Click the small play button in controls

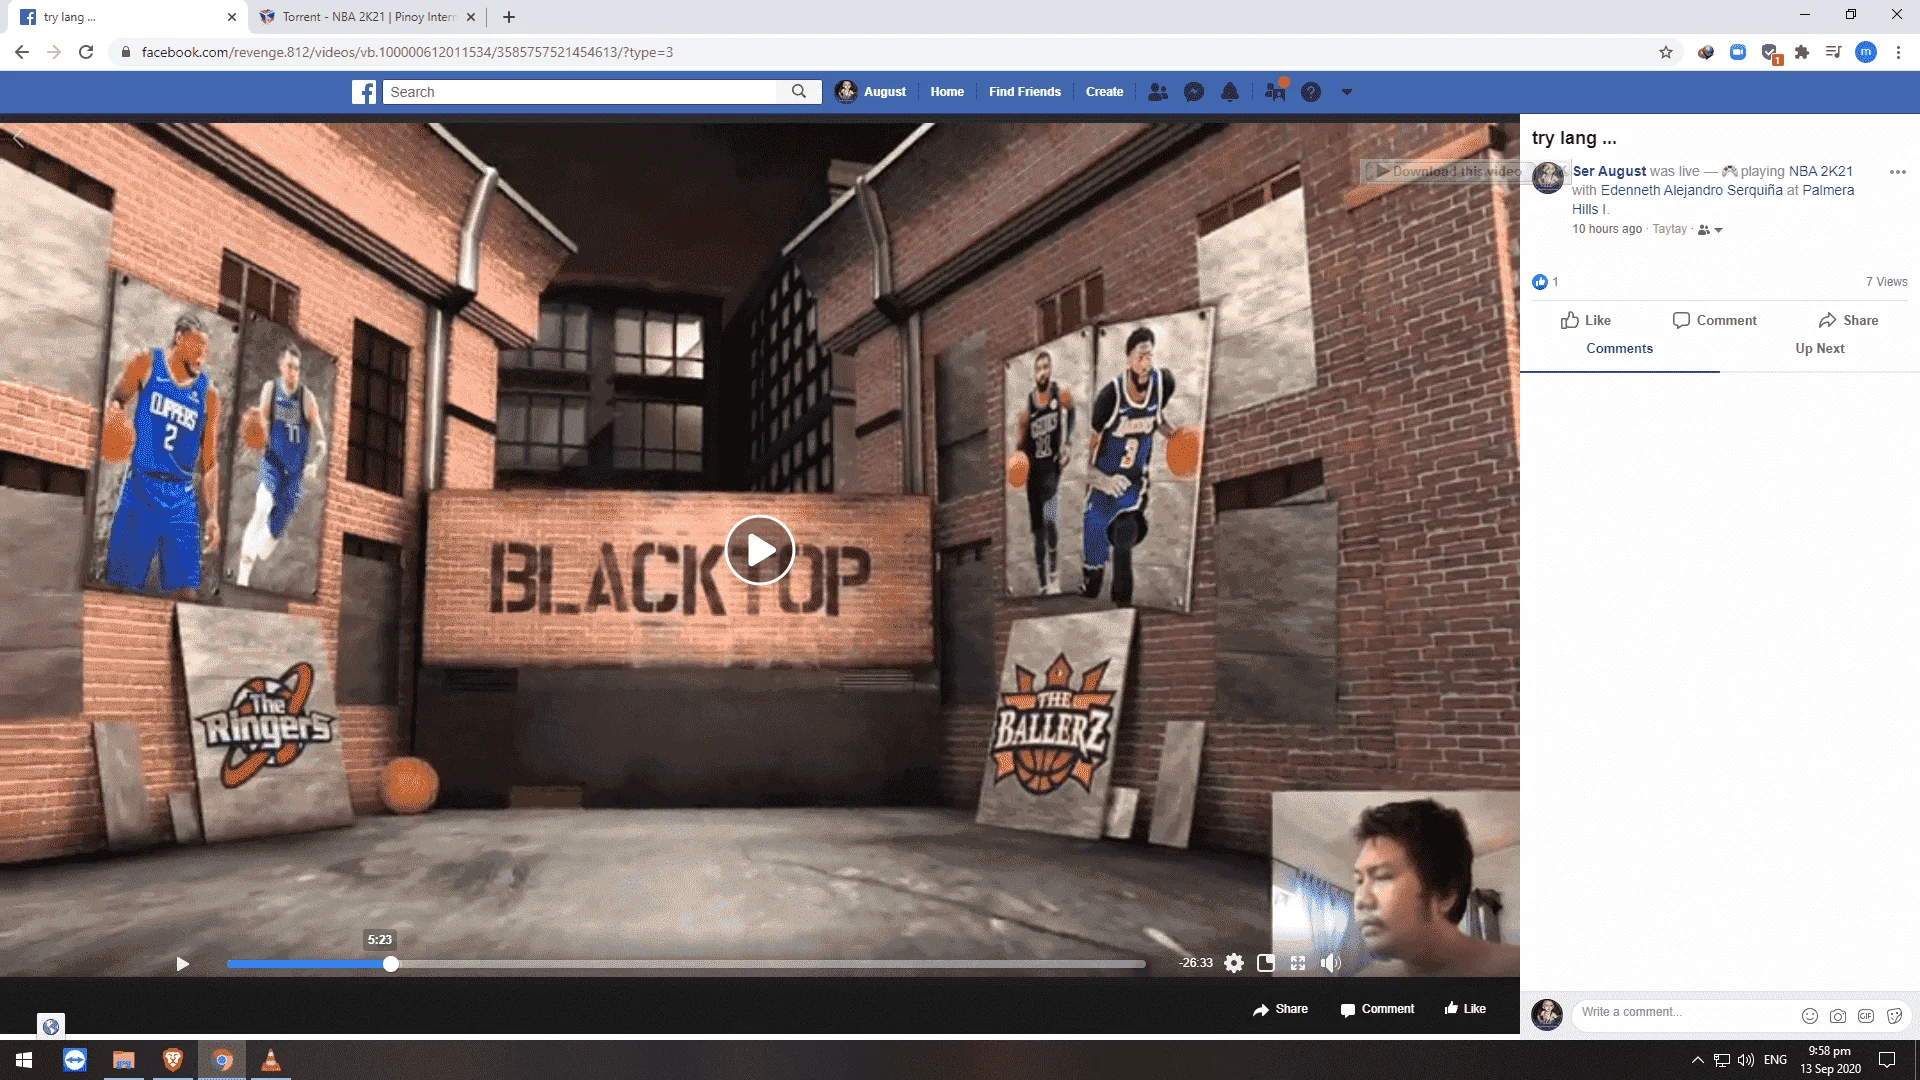(x=182, y=964)
